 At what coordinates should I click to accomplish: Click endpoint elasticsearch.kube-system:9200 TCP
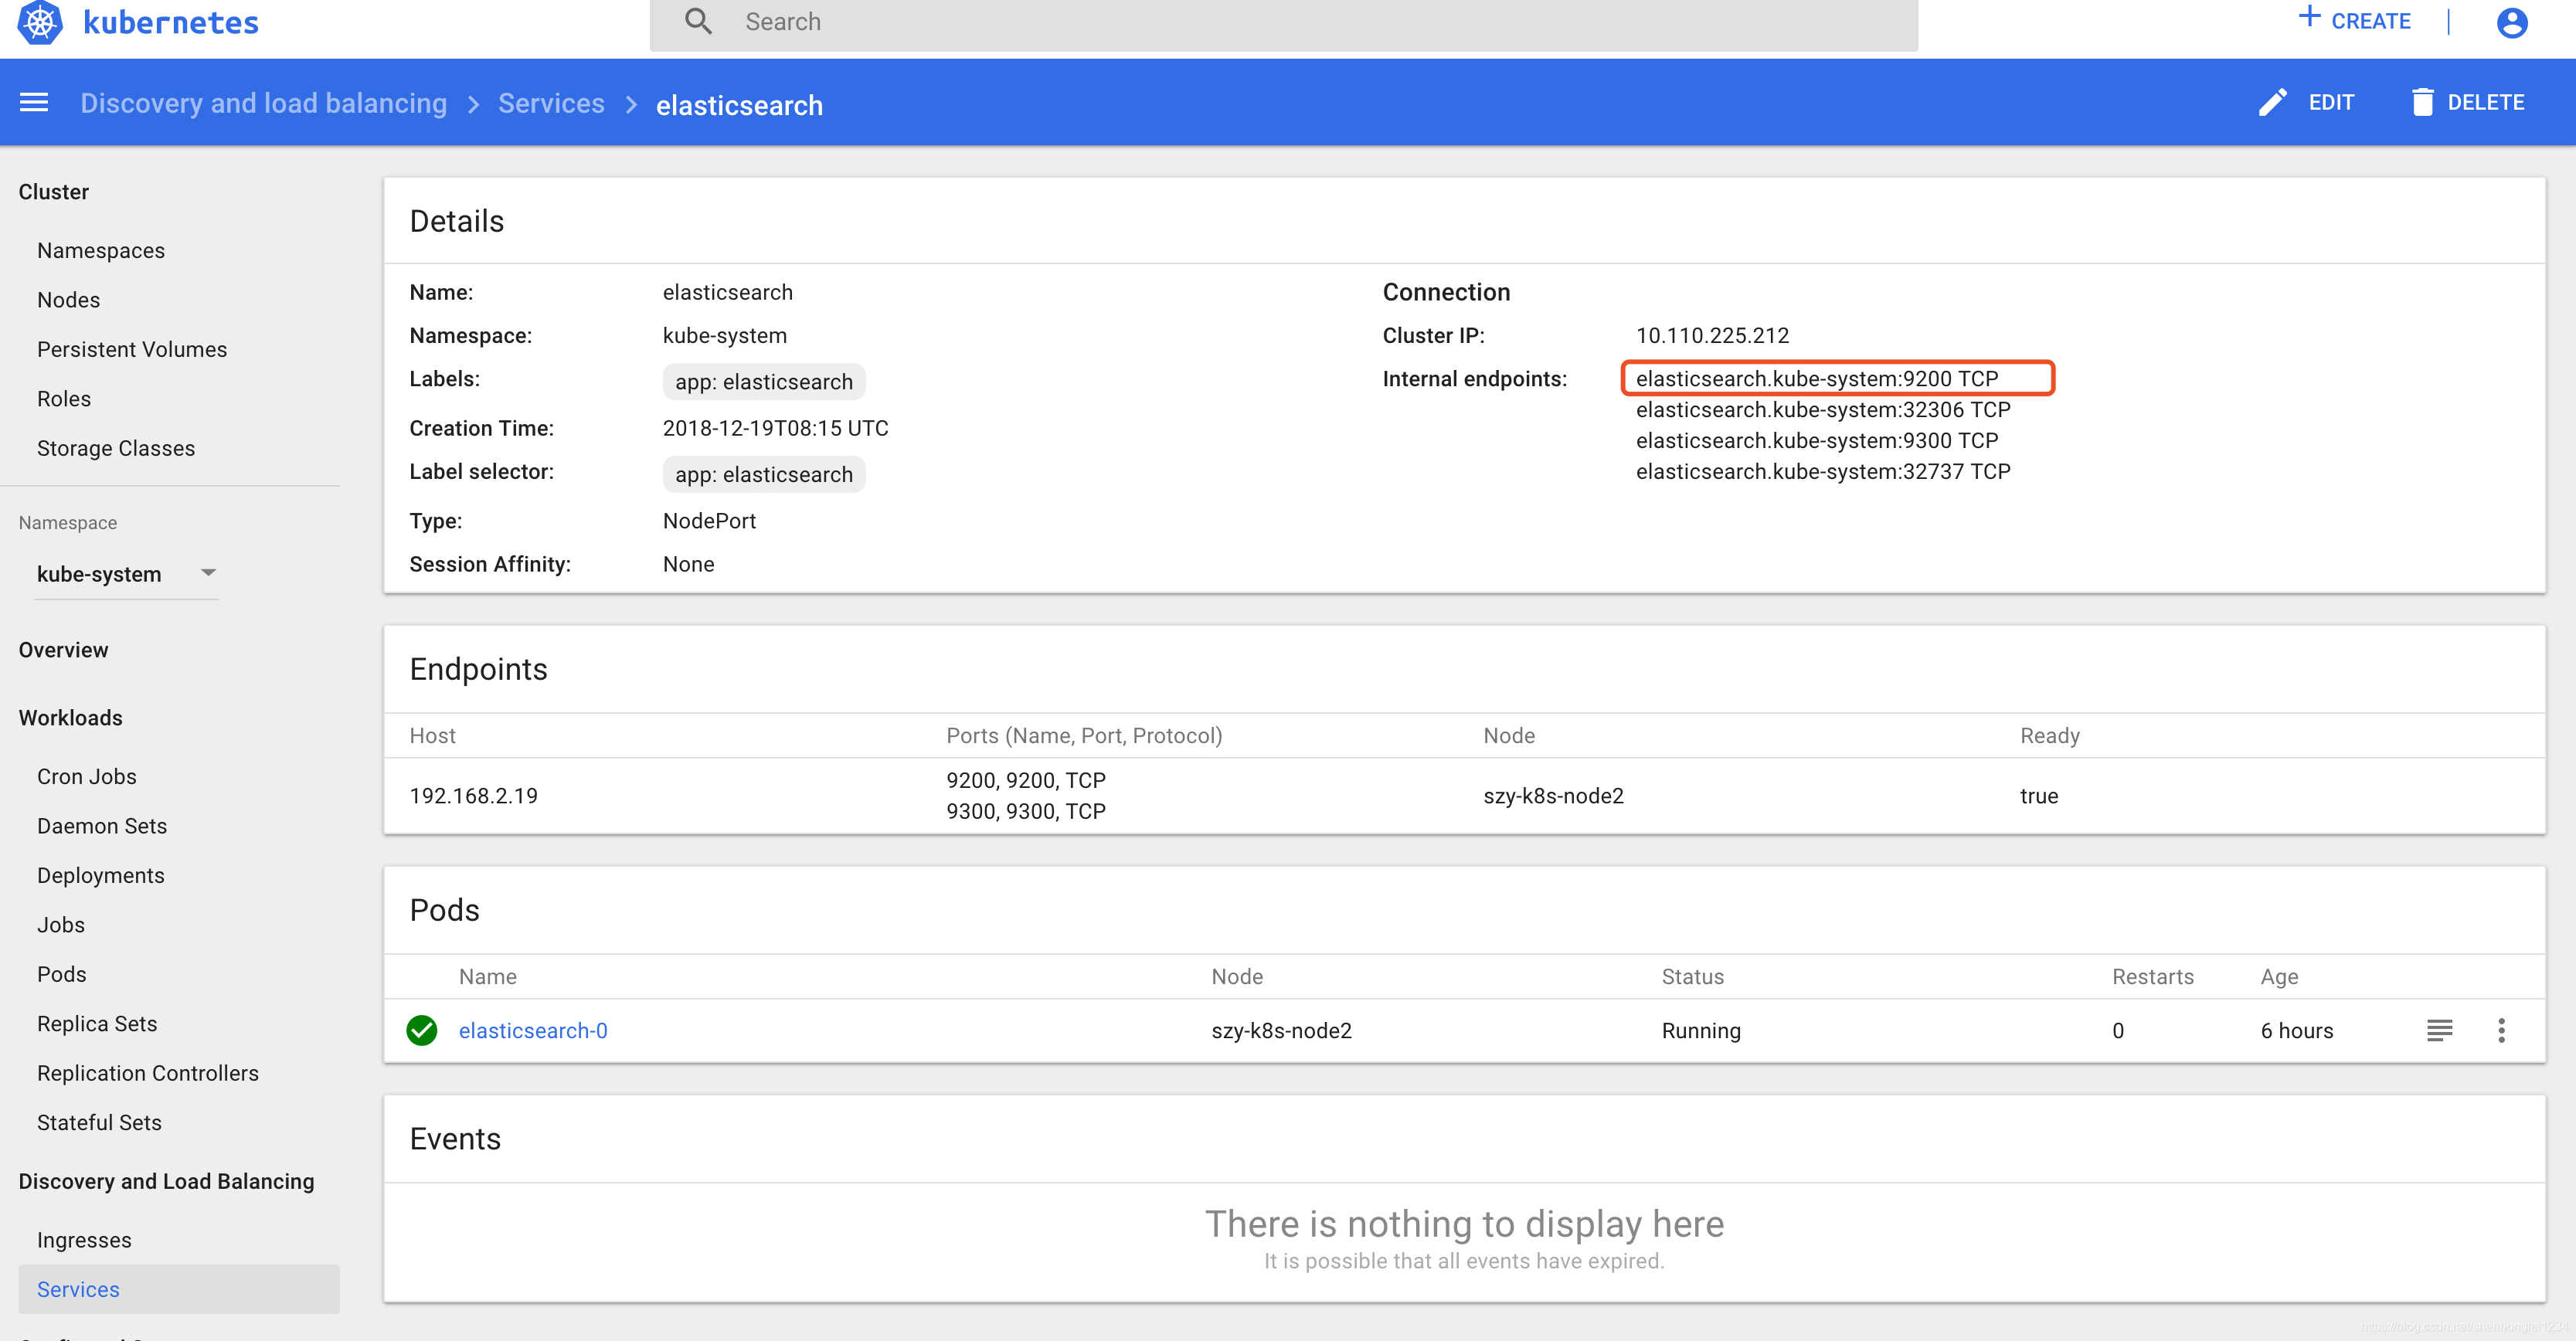[x=1817, y=379]
